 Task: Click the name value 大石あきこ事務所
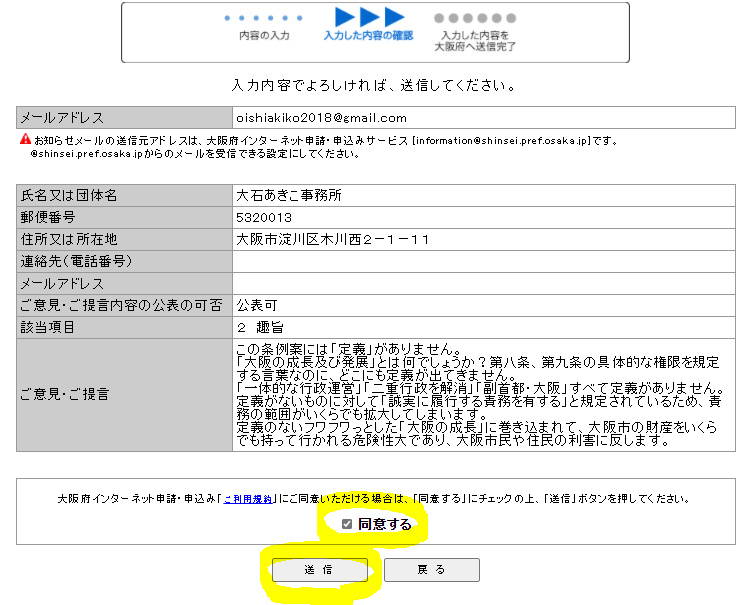pyautogui.click(x=290, y=195)
